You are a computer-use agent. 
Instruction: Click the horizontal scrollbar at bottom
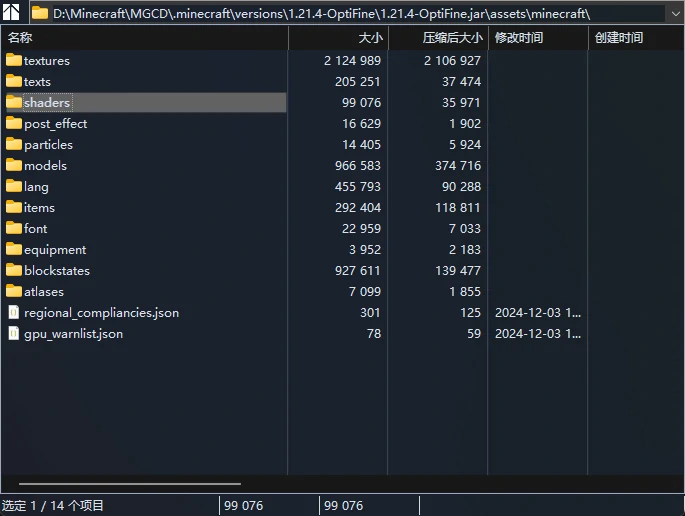coord(130,484)
